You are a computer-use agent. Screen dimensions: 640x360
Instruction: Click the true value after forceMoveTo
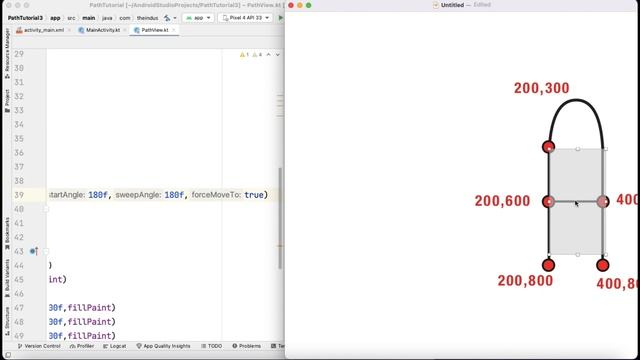click(254, 195)
